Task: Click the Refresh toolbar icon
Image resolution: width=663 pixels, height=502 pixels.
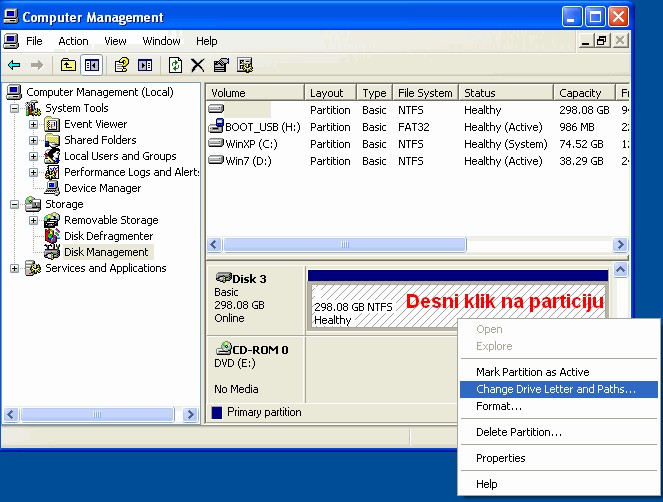Action: [x=175, y=65]
